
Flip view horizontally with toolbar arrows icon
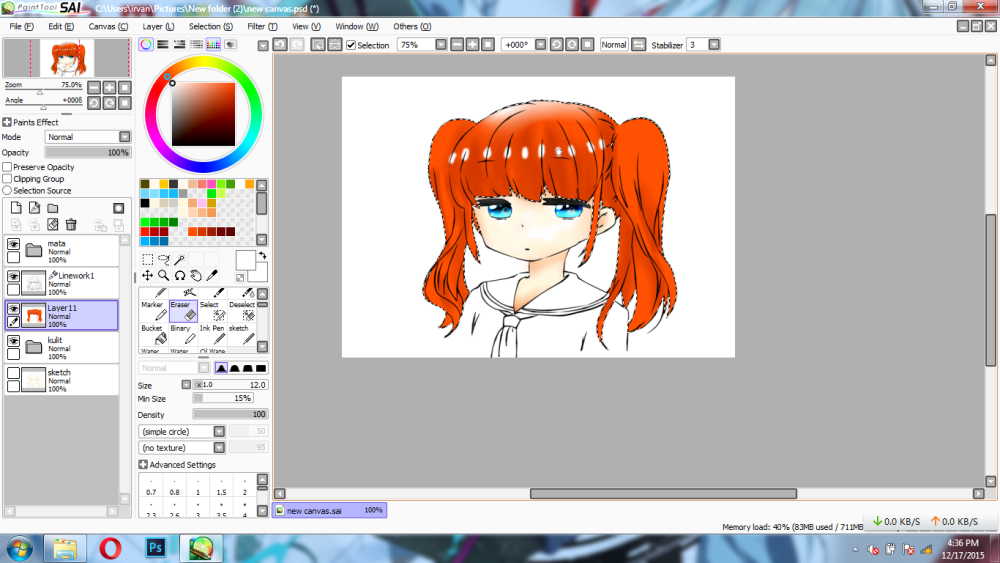(x=638, y=45)
